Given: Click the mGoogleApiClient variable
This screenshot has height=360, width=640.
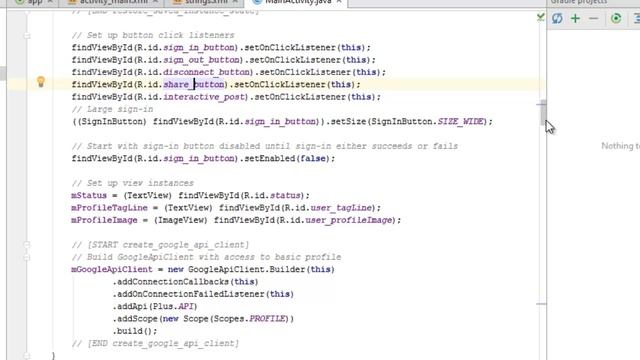Looking at the screenshot, I should pyautogui.click(x=111, y=269).
